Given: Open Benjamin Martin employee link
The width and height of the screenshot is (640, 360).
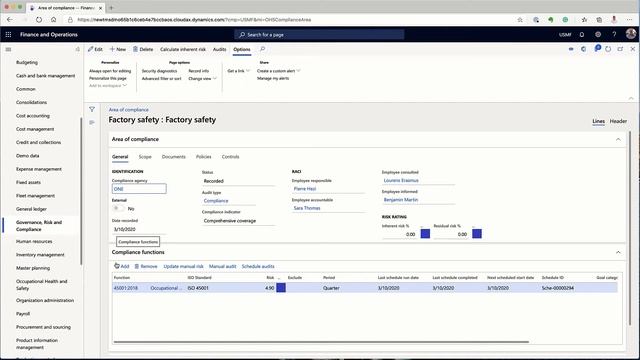Looking at the screenshot, I should (x=401, y=200).
